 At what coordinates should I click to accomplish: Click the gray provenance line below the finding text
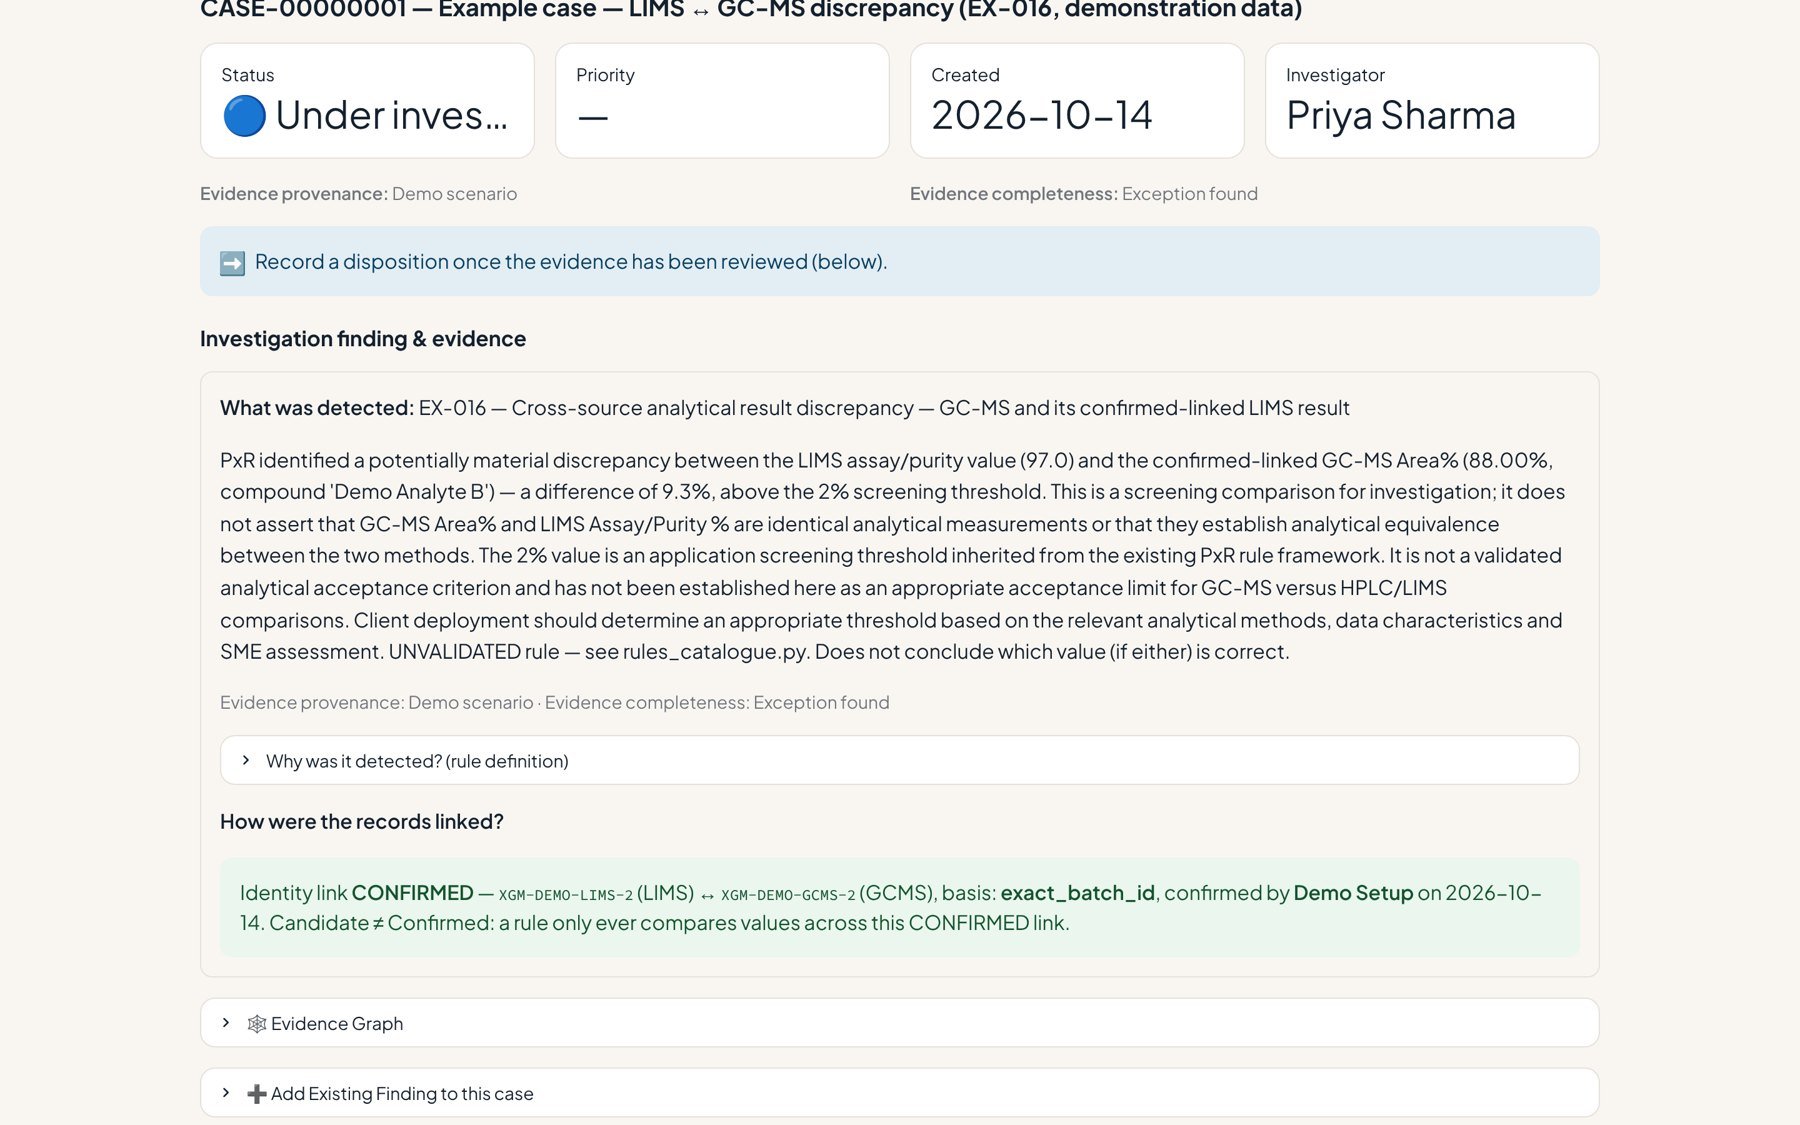click(x=555, y=703)
